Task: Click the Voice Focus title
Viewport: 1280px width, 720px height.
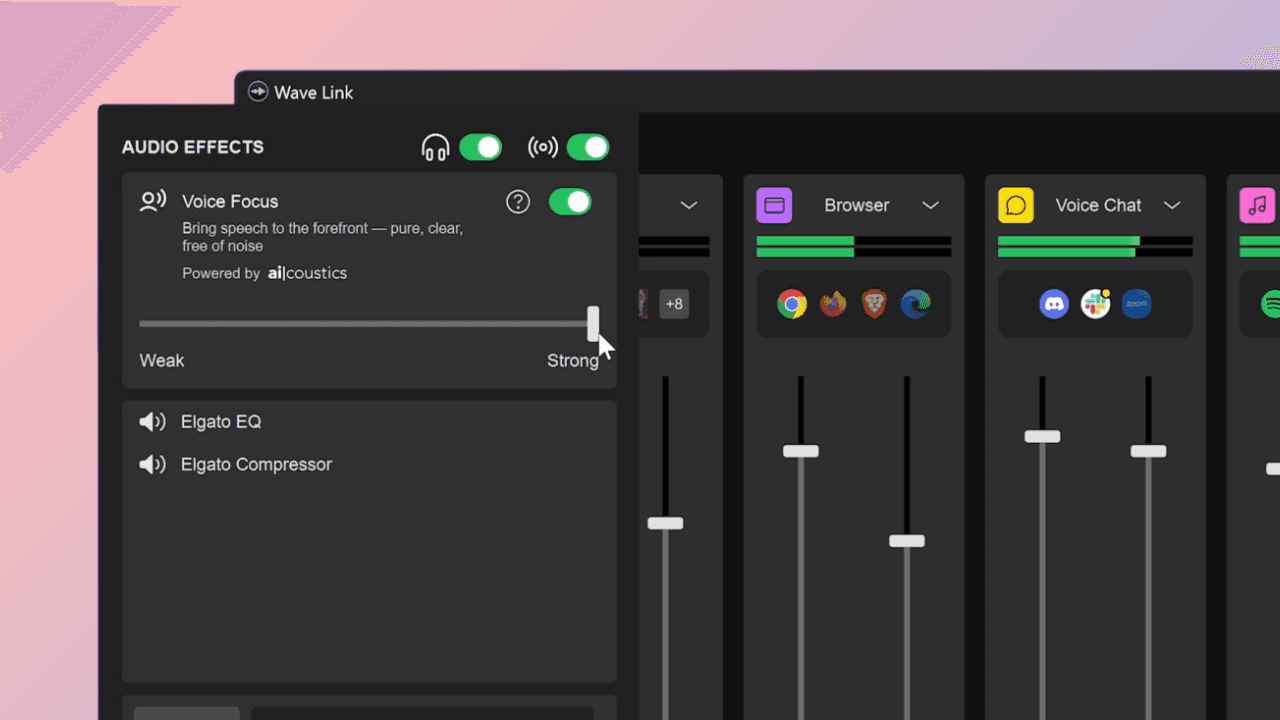Action: (x=230, y=202)
